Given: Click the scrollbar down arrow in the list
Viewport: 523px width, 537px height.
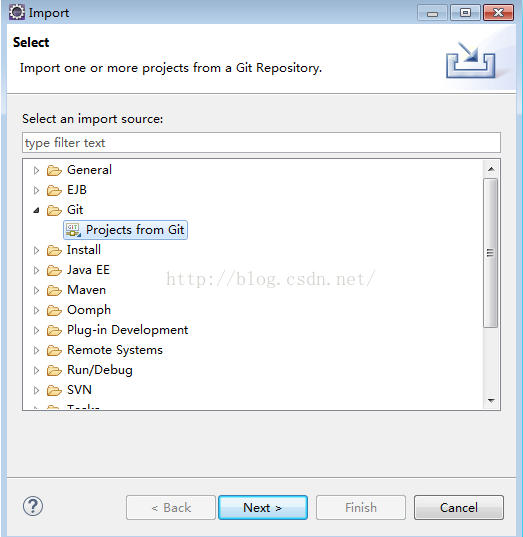Looking at the screenshot, I should click(x=491, y=400).
